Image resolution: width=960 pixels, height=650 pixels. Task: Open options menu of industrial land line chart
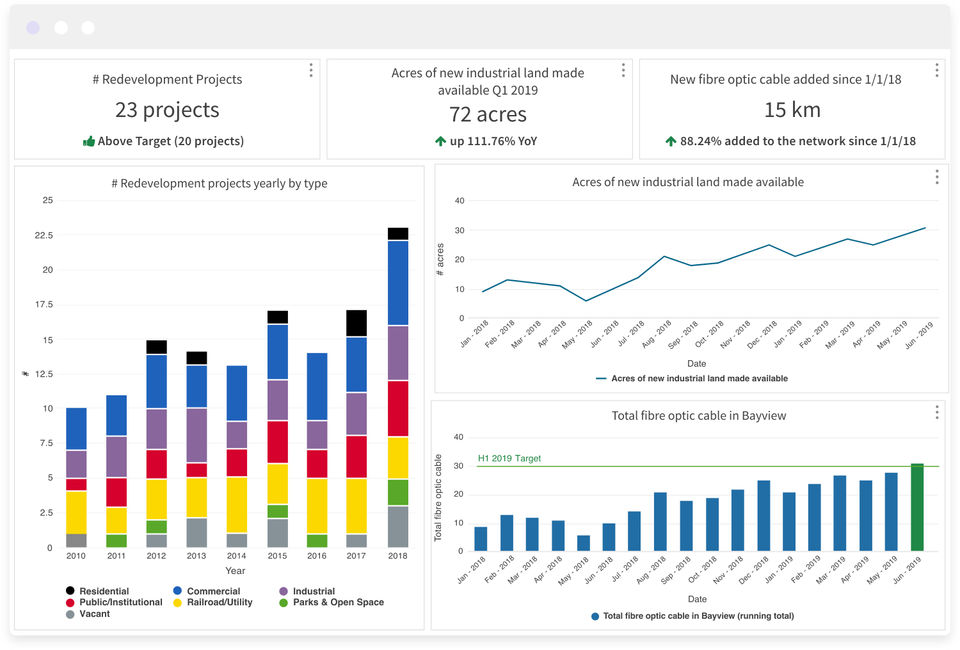[x=937, y=177]
